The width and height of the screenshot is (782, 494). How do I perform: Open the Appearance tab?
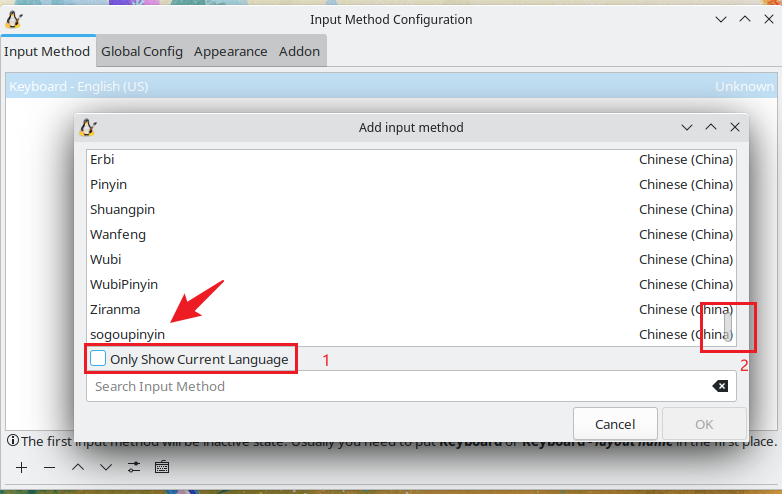[x=230, y=51]
